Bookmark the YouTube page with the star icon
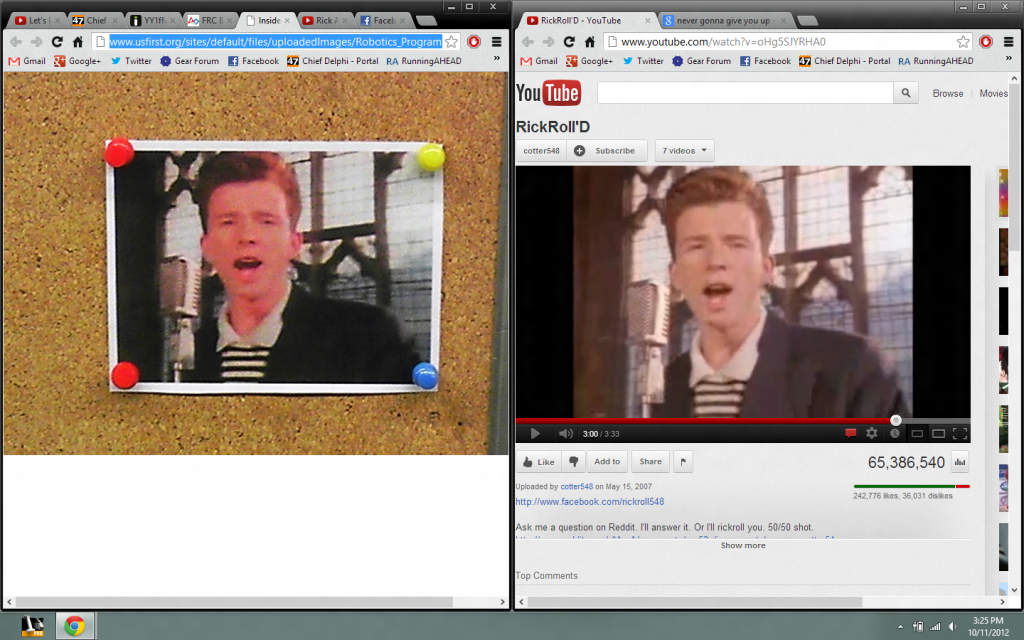This screenshot has width=1024, height=640. pos(963,42)
